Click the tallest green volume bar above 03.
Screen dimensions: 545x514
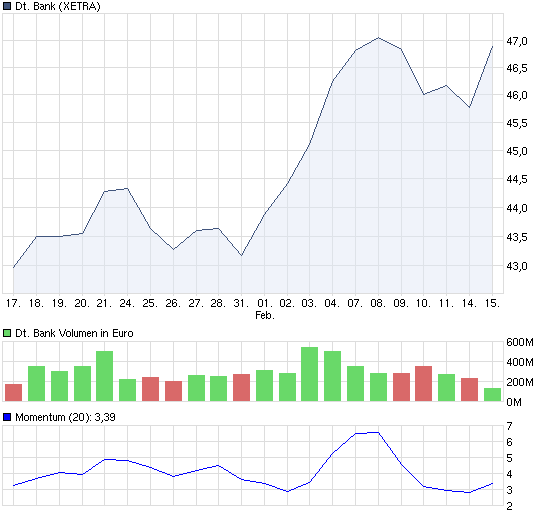309,374
